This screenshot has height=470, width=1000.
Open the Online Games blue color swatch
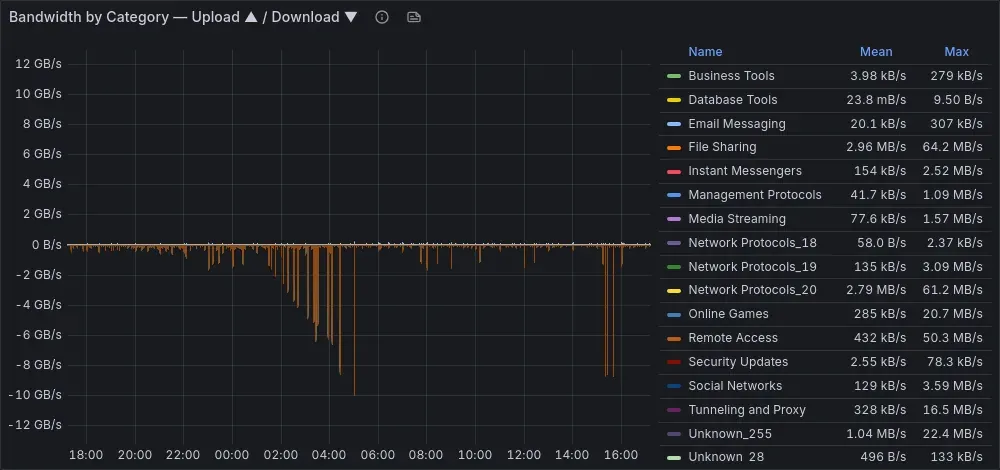674,314
